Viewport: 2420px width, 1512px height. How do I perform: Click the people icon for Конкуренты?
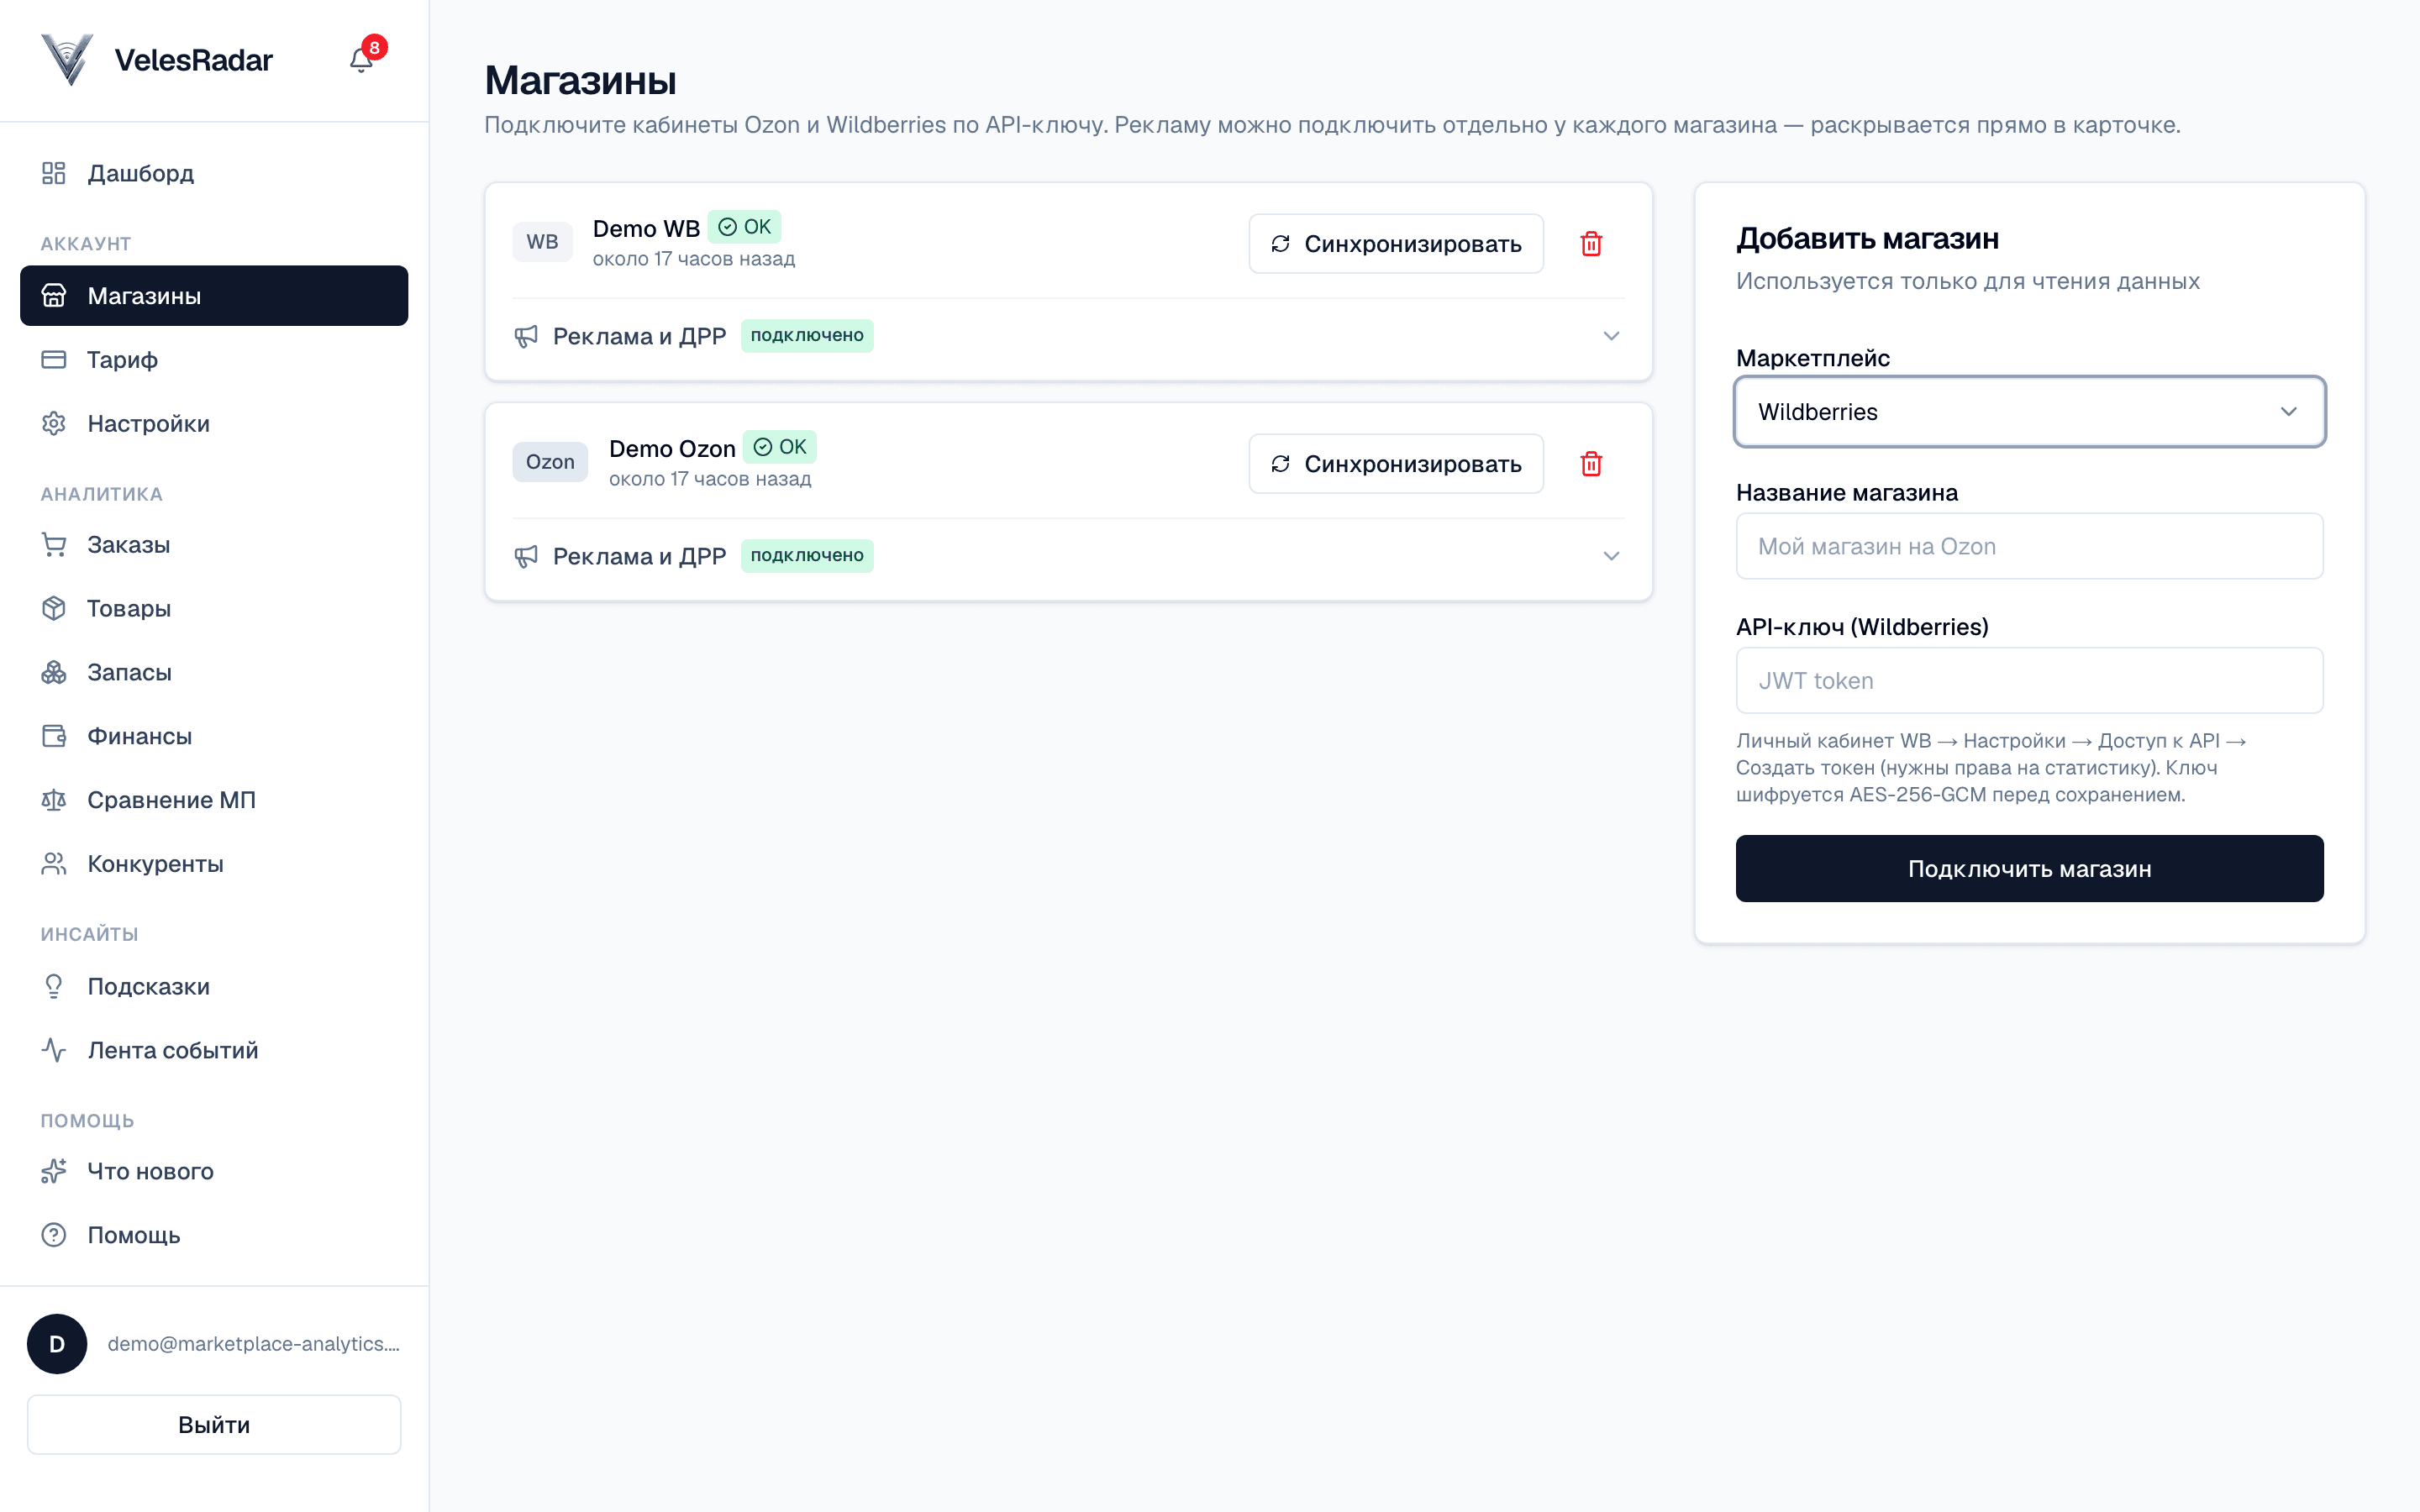pos(54,864)
